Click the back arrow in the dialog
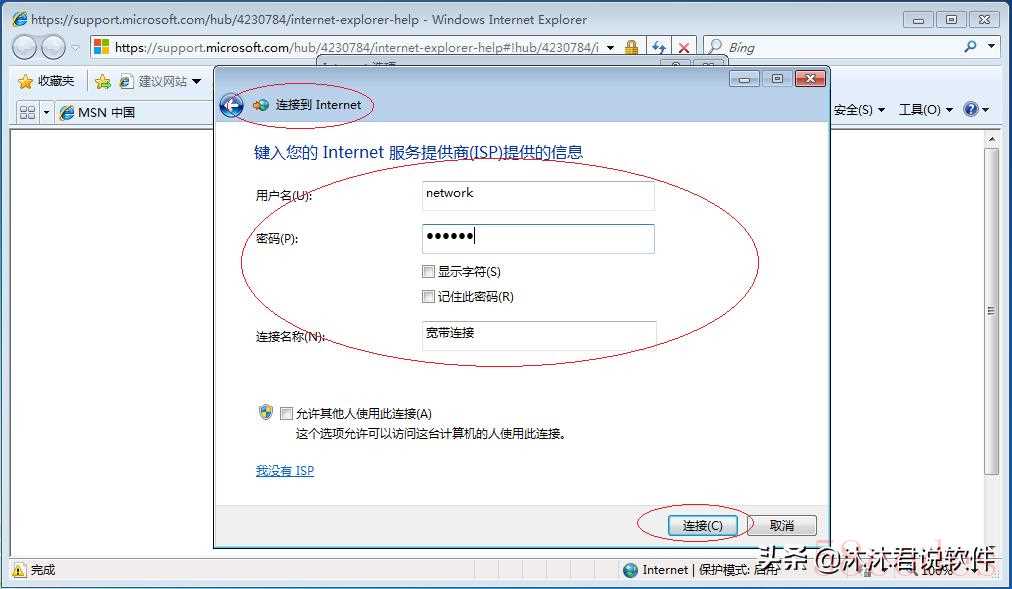Screen dimensions: 1012x589 pyautogui.click(x=232, y=105)
